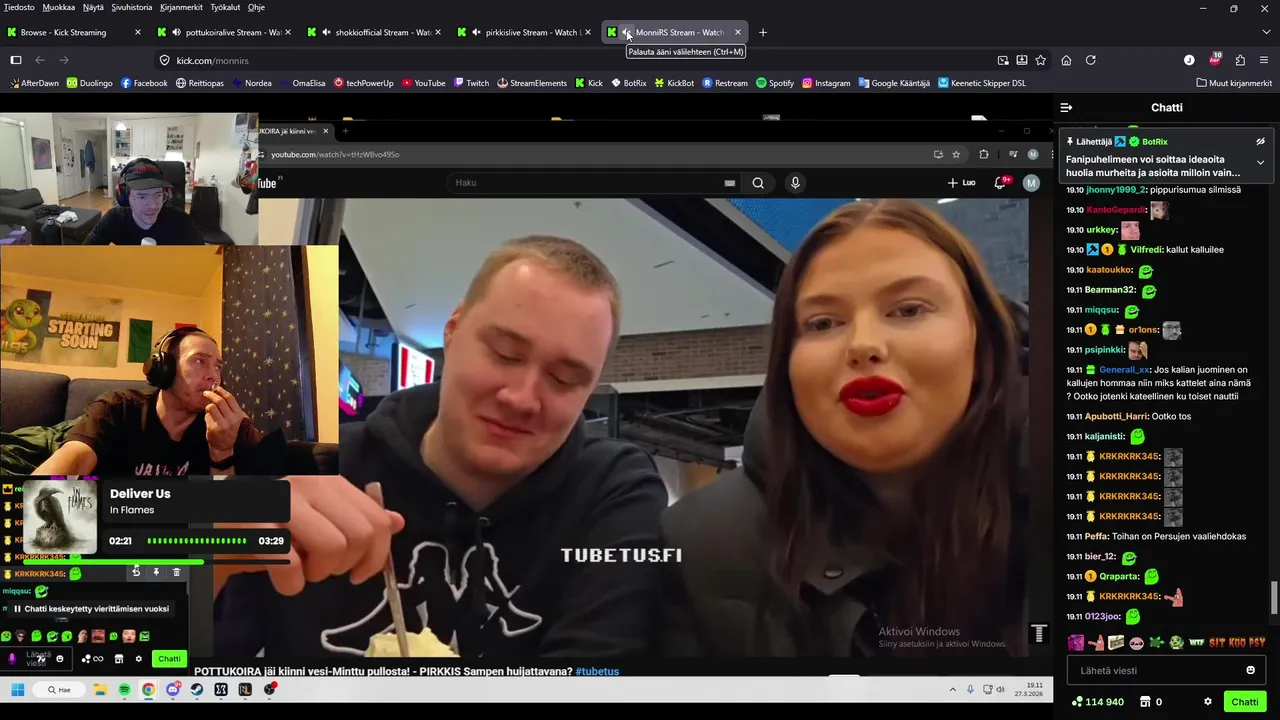Click Chrome icon in the taskbar
Image resolution: width=1280 pixels, height=720 pixels.
click(148, 690)
